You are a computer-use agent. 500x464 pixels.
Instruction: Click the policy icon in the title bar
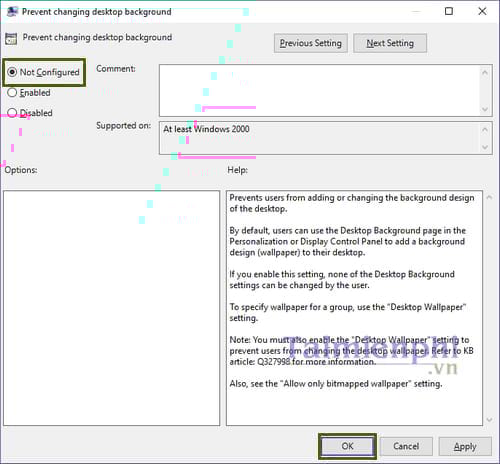pos(12,11)
